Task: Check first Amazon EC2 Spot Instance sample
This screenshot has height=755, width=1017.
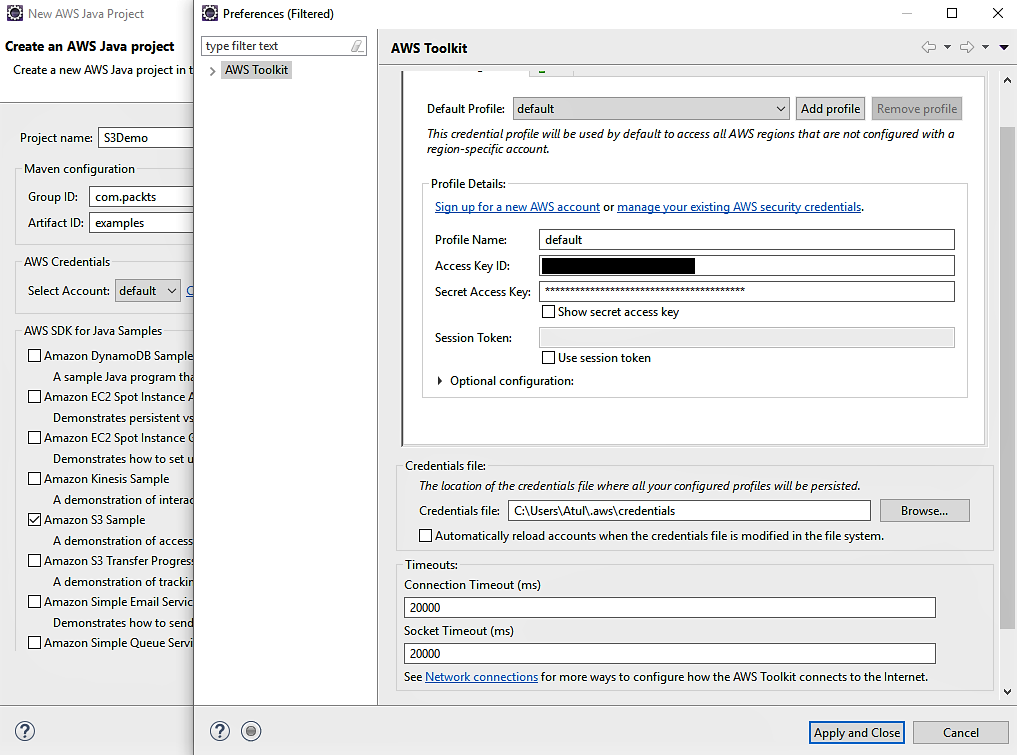Action: coord(34,396)
